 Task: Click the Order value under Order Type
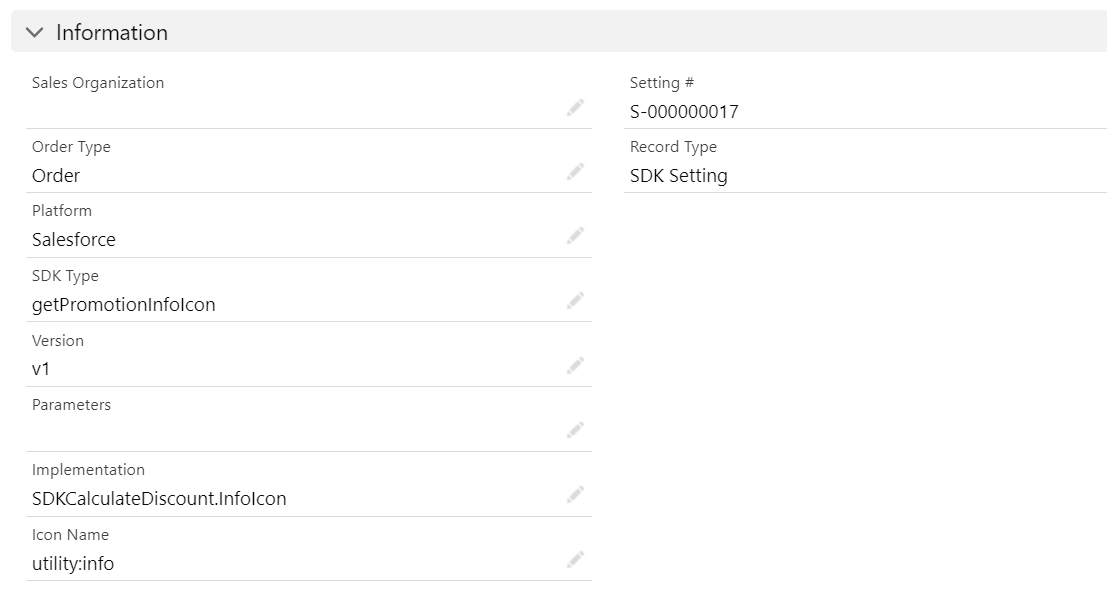[x=56, y=176]
